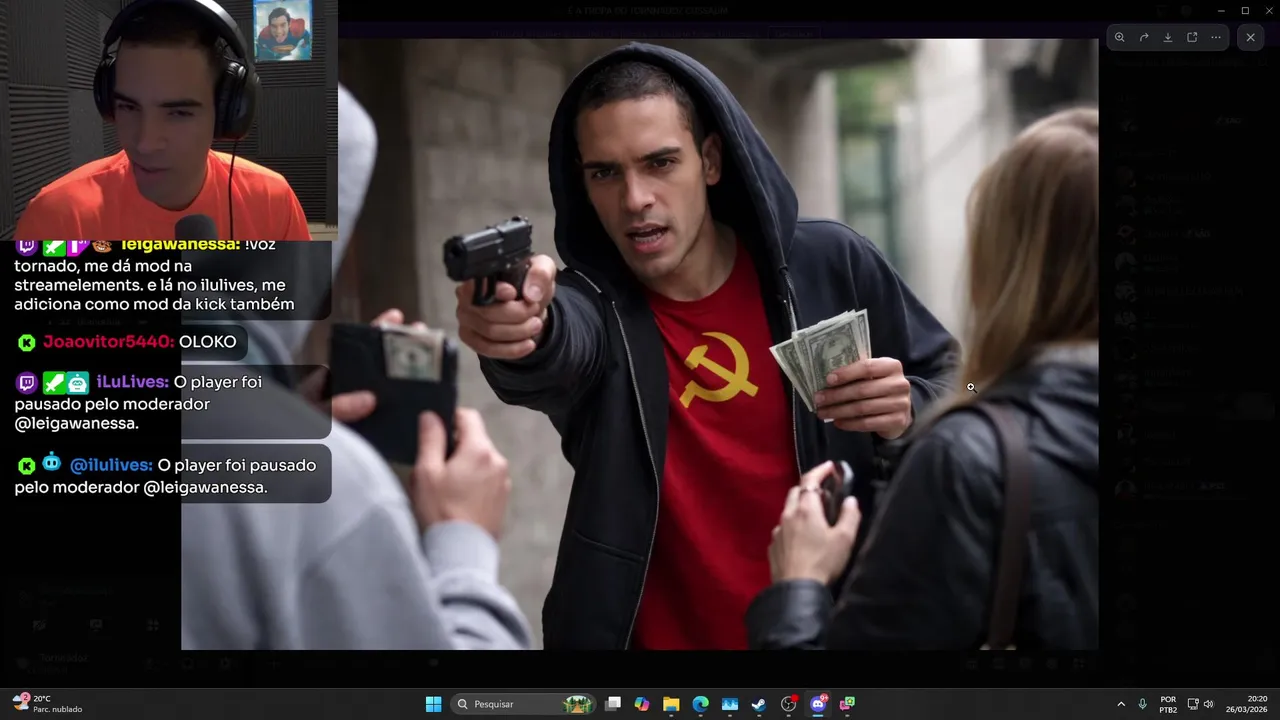The image size is (1280, 720).
Task: Click the blue bot badge beside @ilulives
Action: click(x=52, y=463)
